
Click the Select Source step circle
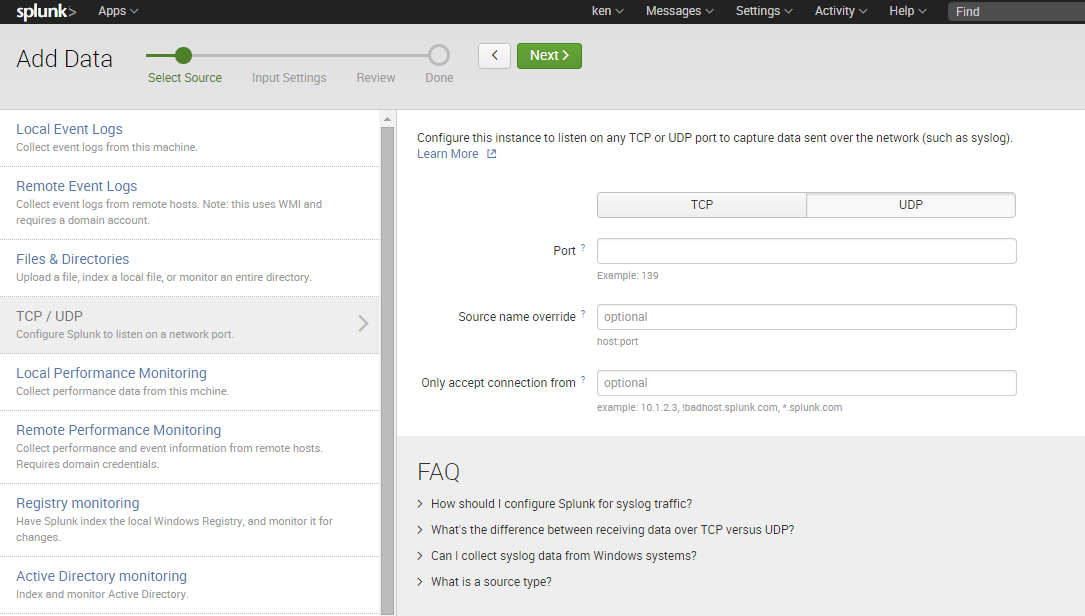[x=183, y=56]
